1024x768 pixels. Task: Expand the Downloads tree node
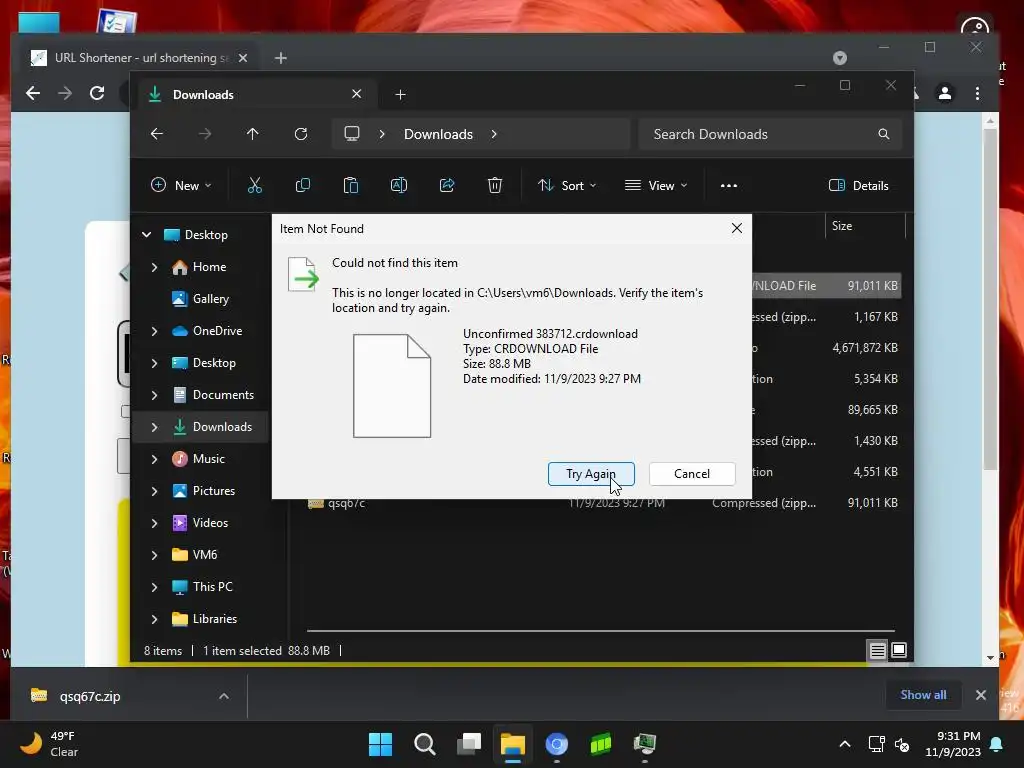(154, 426)
